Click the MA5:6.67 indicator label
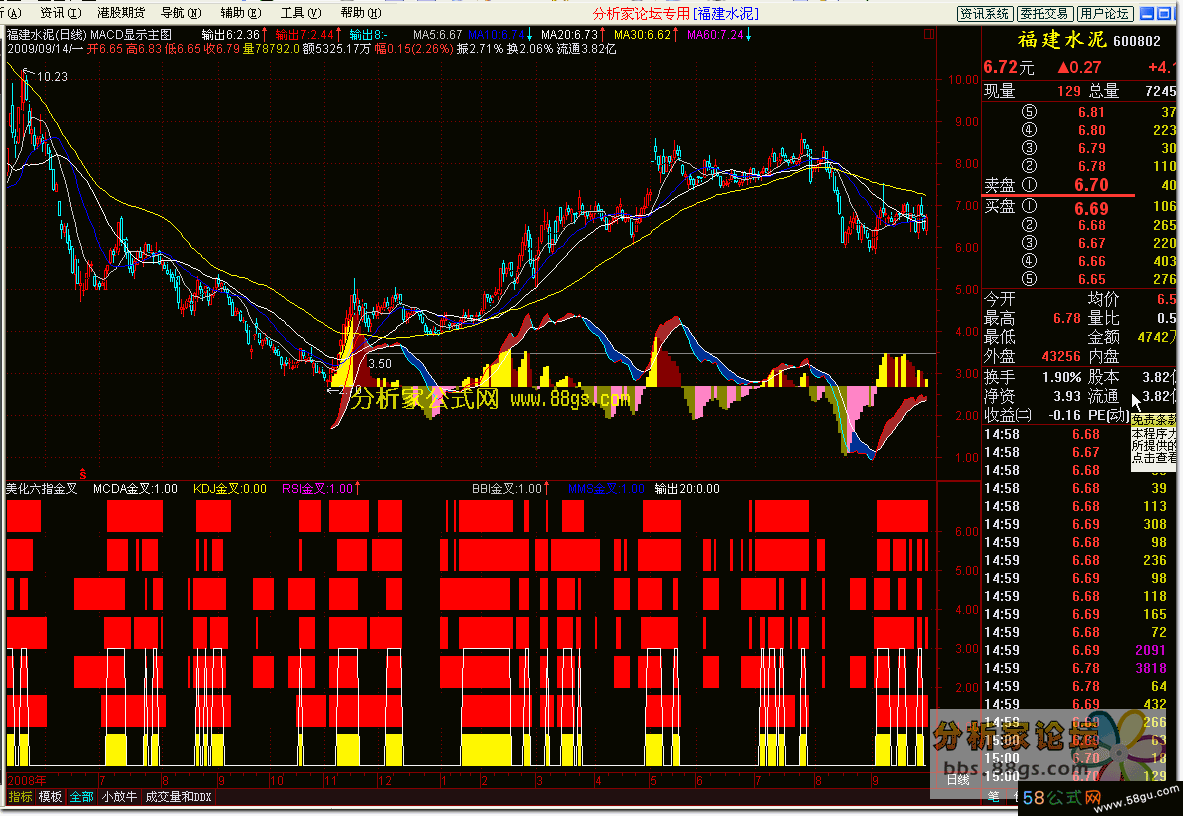The height and width of the screenshot is (816, 1183). (437, 35)
